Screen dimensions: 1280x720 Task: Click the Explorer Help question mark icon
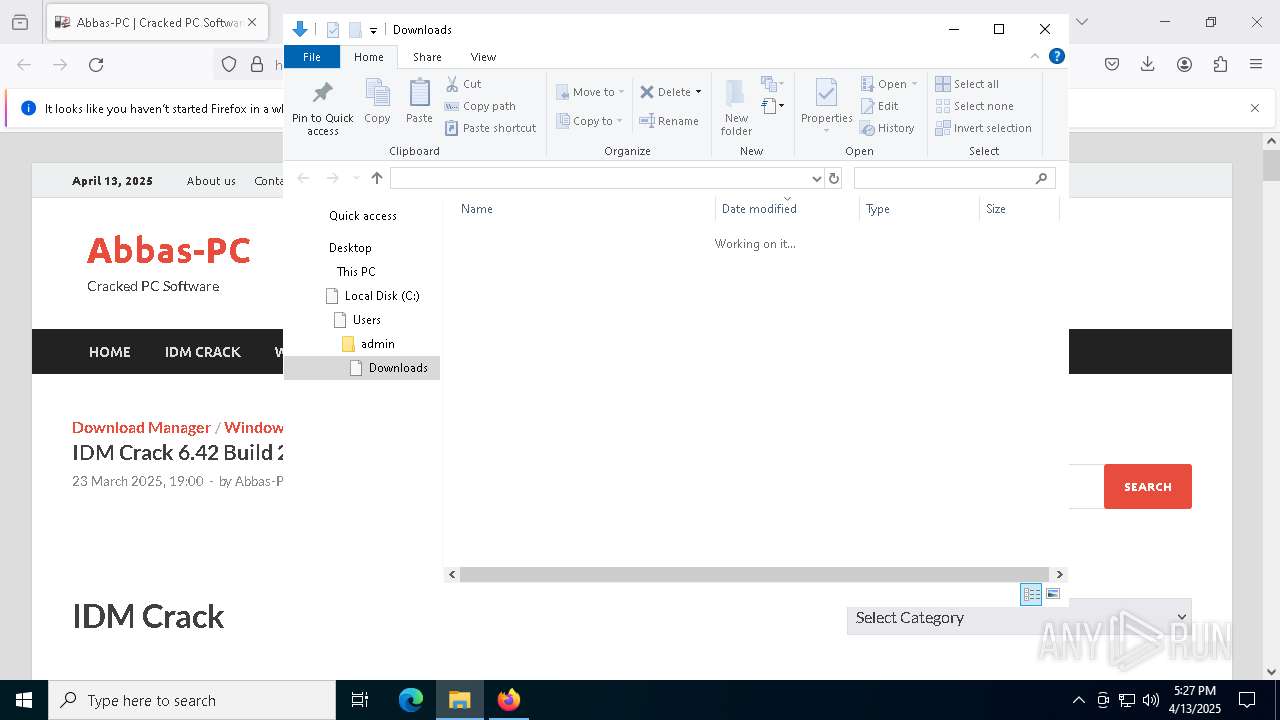tap(1057, 56)
